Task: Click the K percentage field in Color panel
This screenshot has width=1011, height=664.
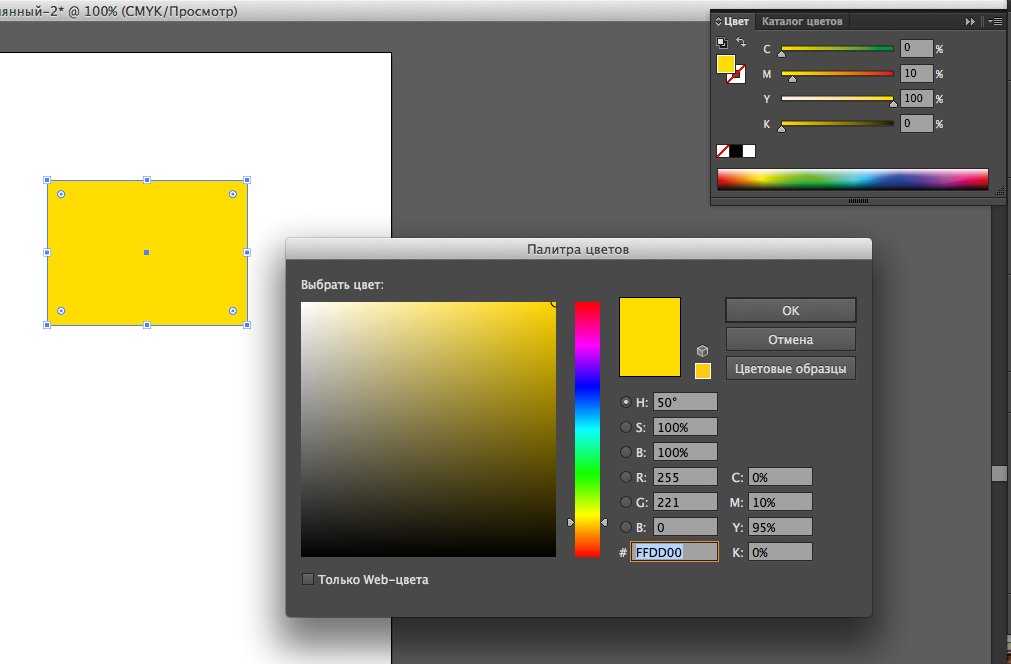Action: tap(916, 123)
